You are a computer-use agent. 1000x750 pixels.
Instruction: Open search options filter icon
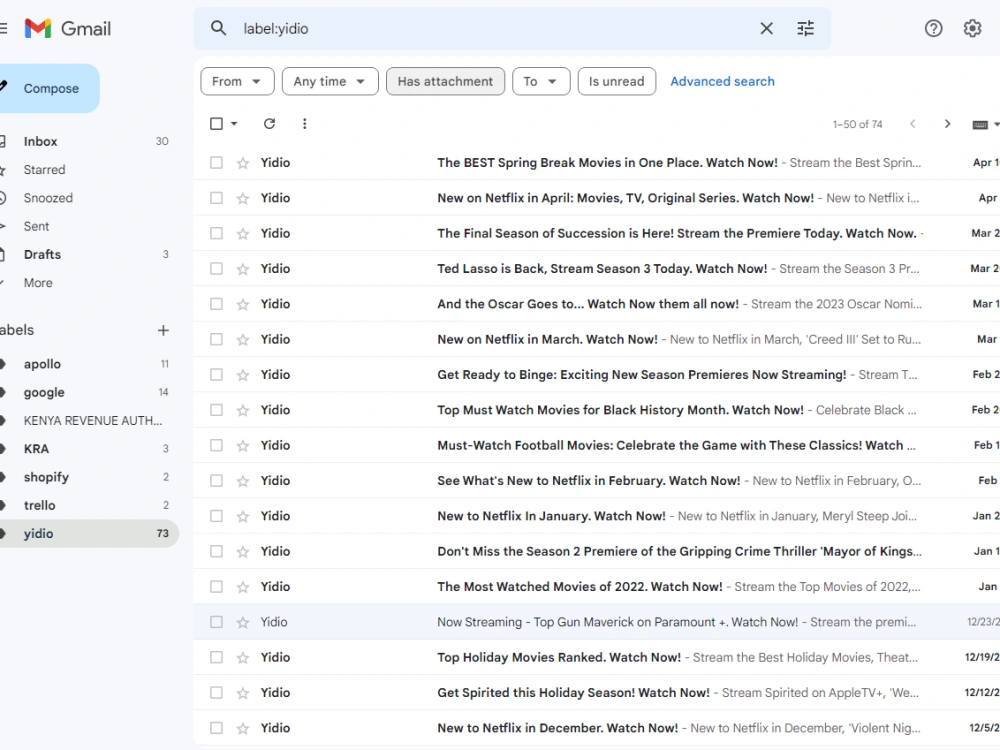[x=805, y=28]
